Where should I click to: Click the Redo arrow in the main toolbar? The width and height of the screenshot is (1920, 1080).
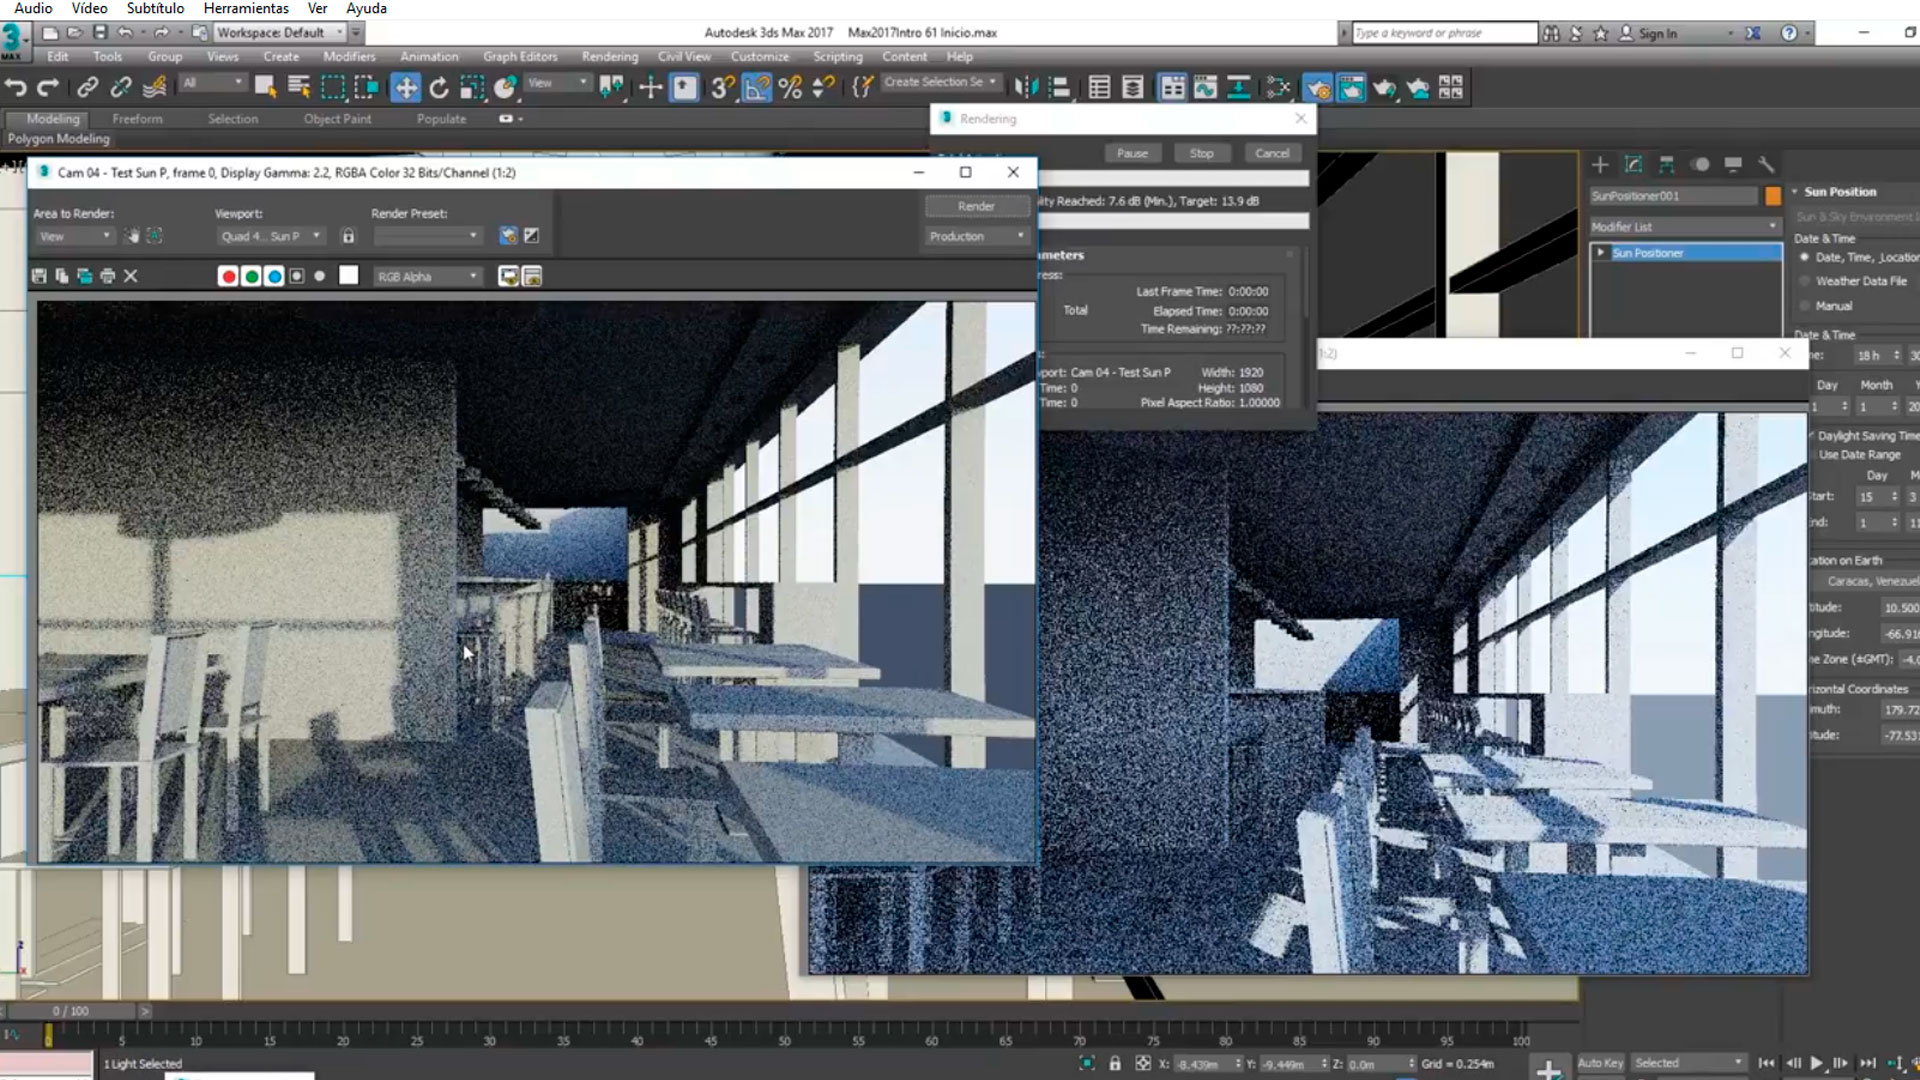click(x=48, y=88)
